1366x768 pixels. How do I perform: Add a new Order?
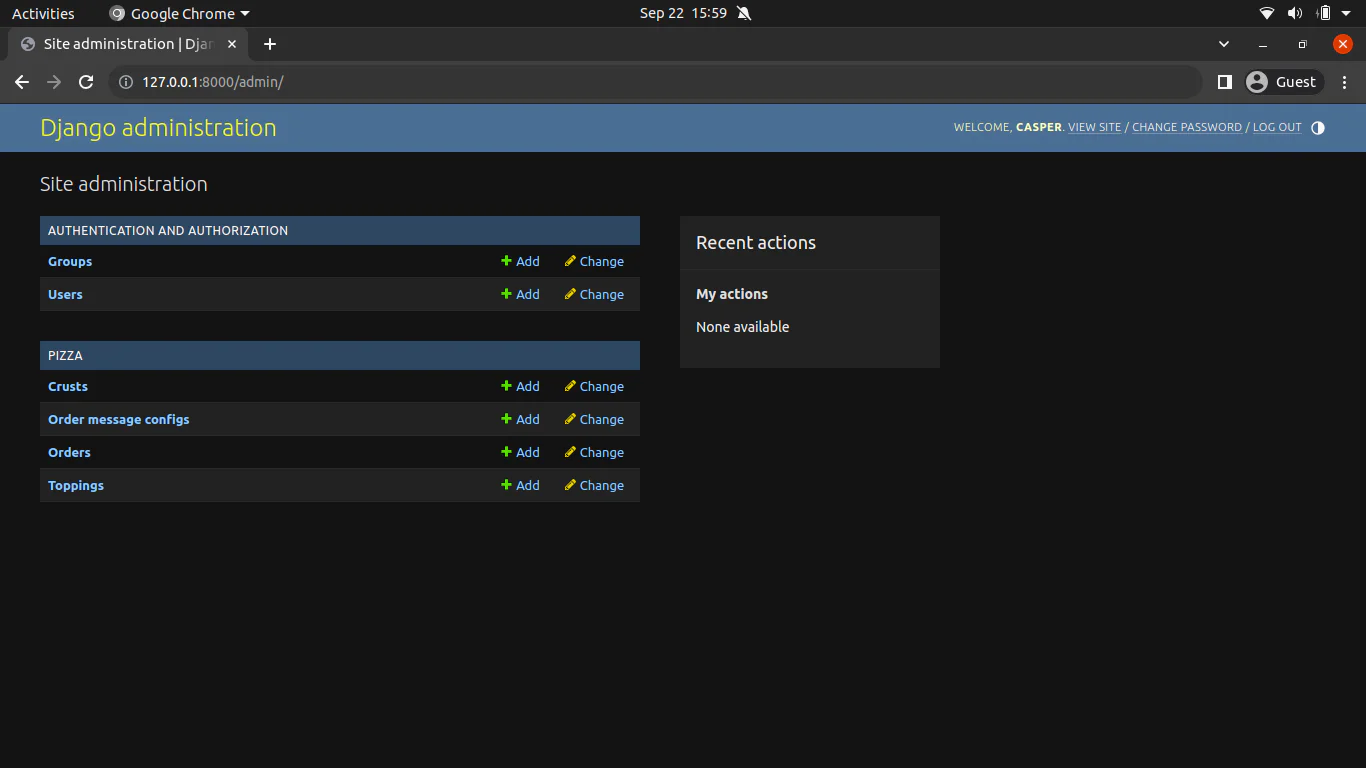click(520, 453)
